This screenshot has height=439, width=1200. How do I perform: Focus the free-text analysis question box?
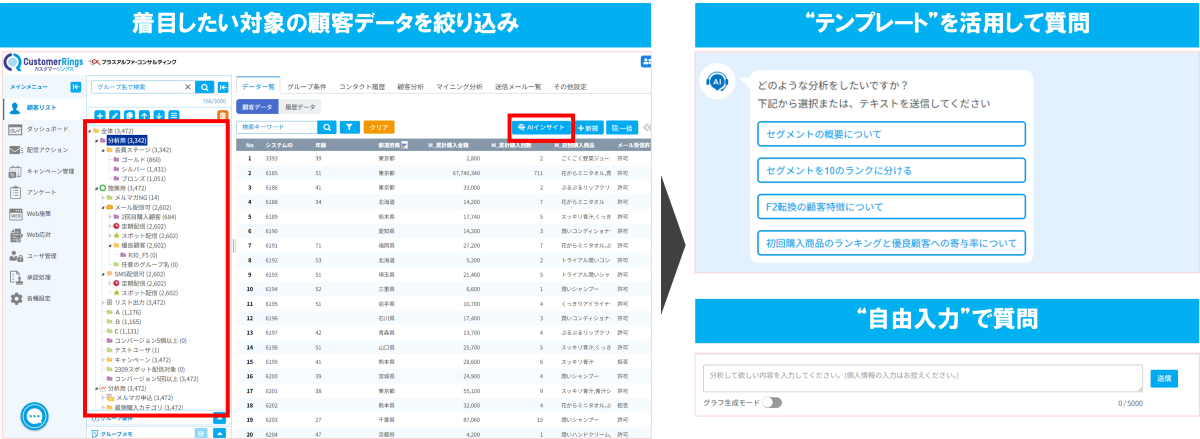coord(922,378)
